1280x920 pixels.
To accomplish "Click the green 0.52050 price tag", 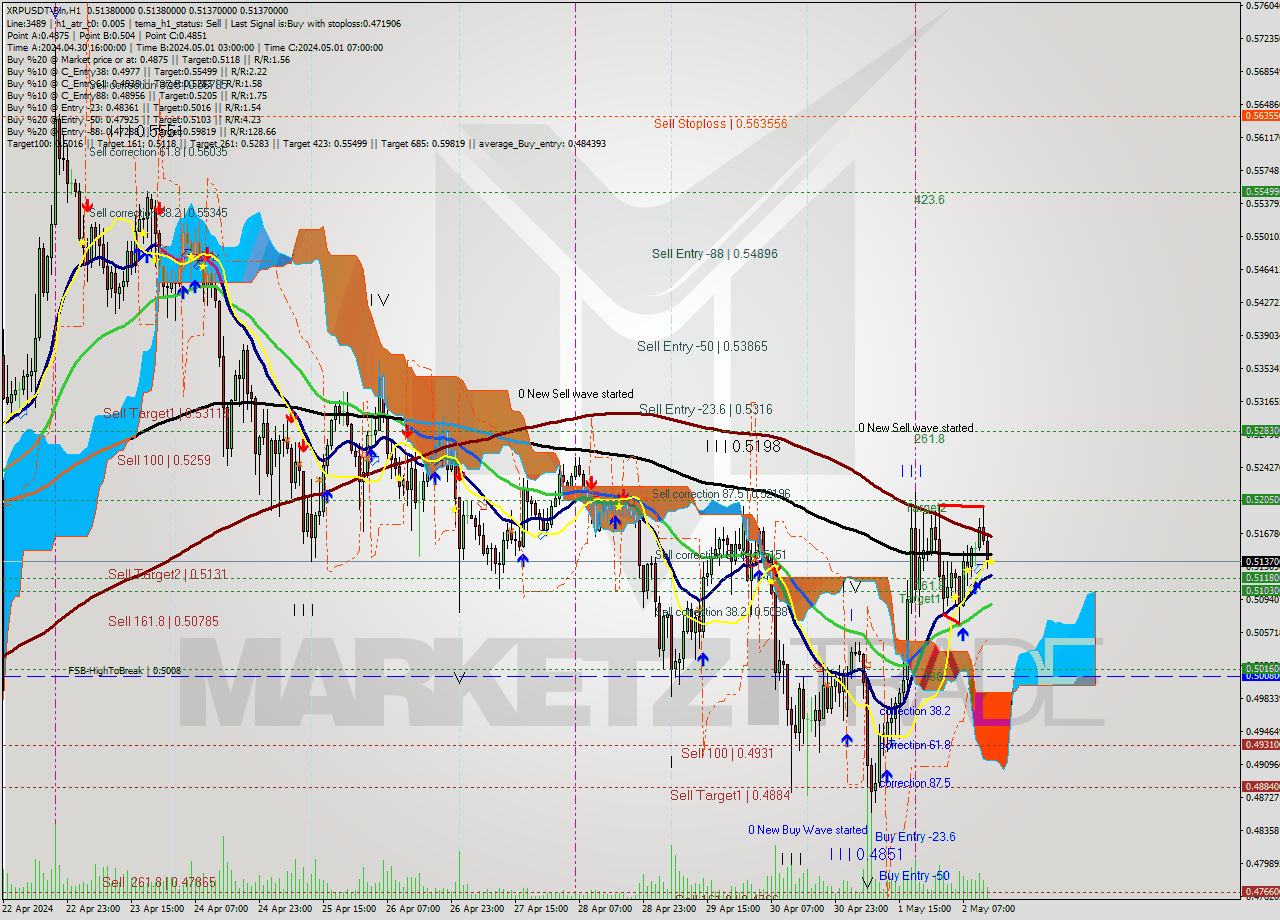I will coord(1261,499).
